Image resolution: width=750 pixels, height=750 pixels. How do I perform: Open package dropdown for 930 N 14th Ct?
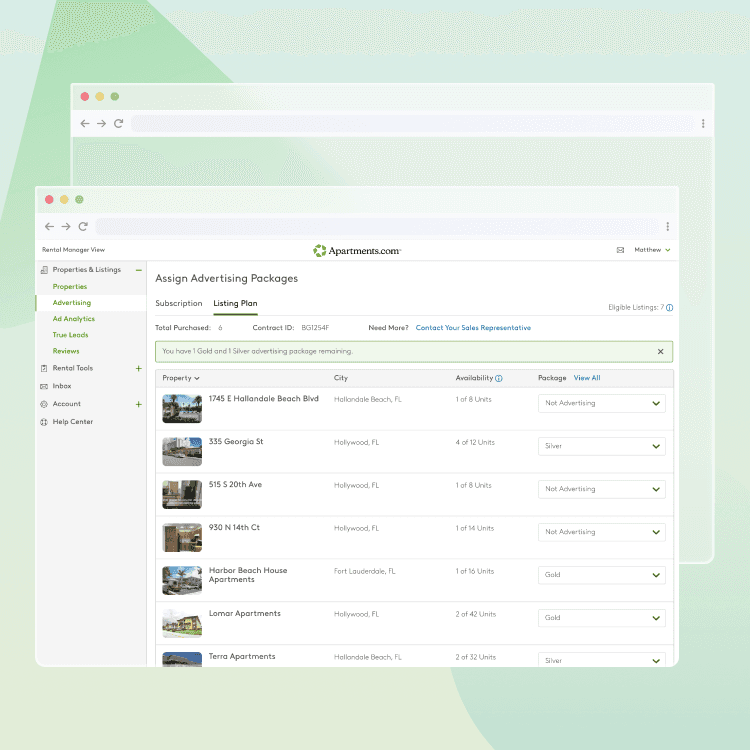coord(602,532)
